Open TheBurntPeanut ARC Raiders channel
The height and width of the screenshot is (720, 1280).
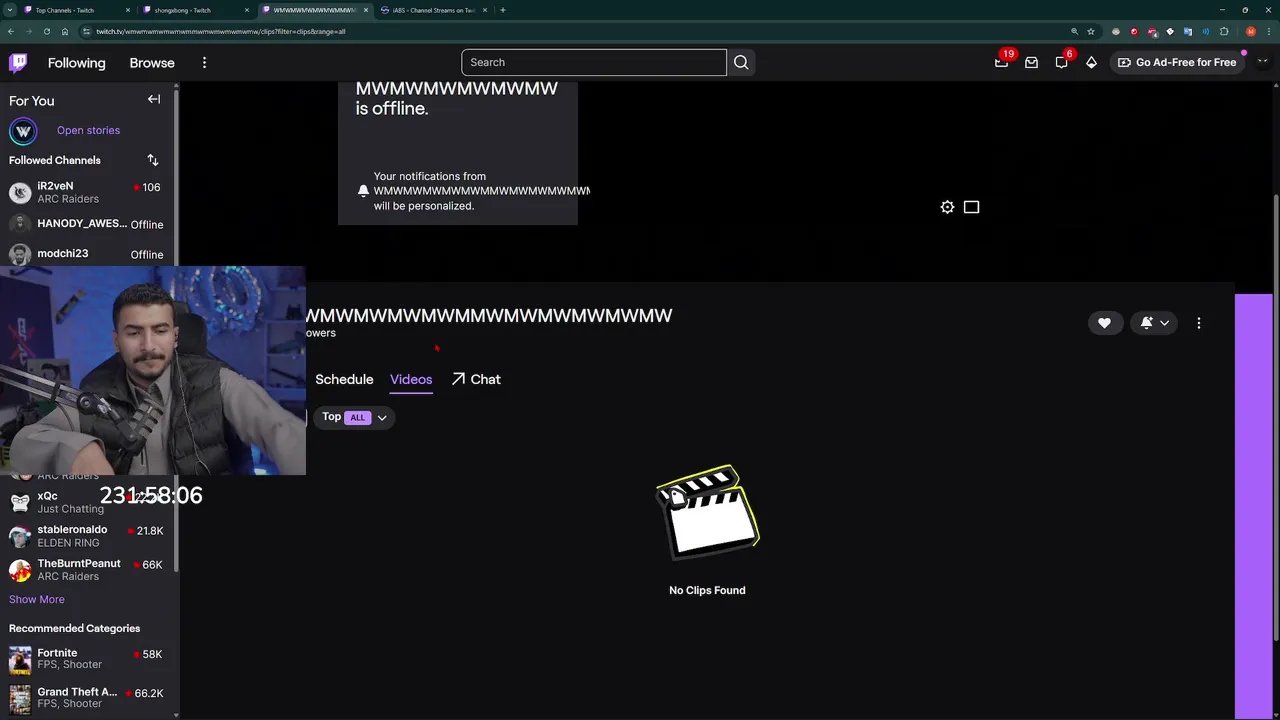(88, 569)
